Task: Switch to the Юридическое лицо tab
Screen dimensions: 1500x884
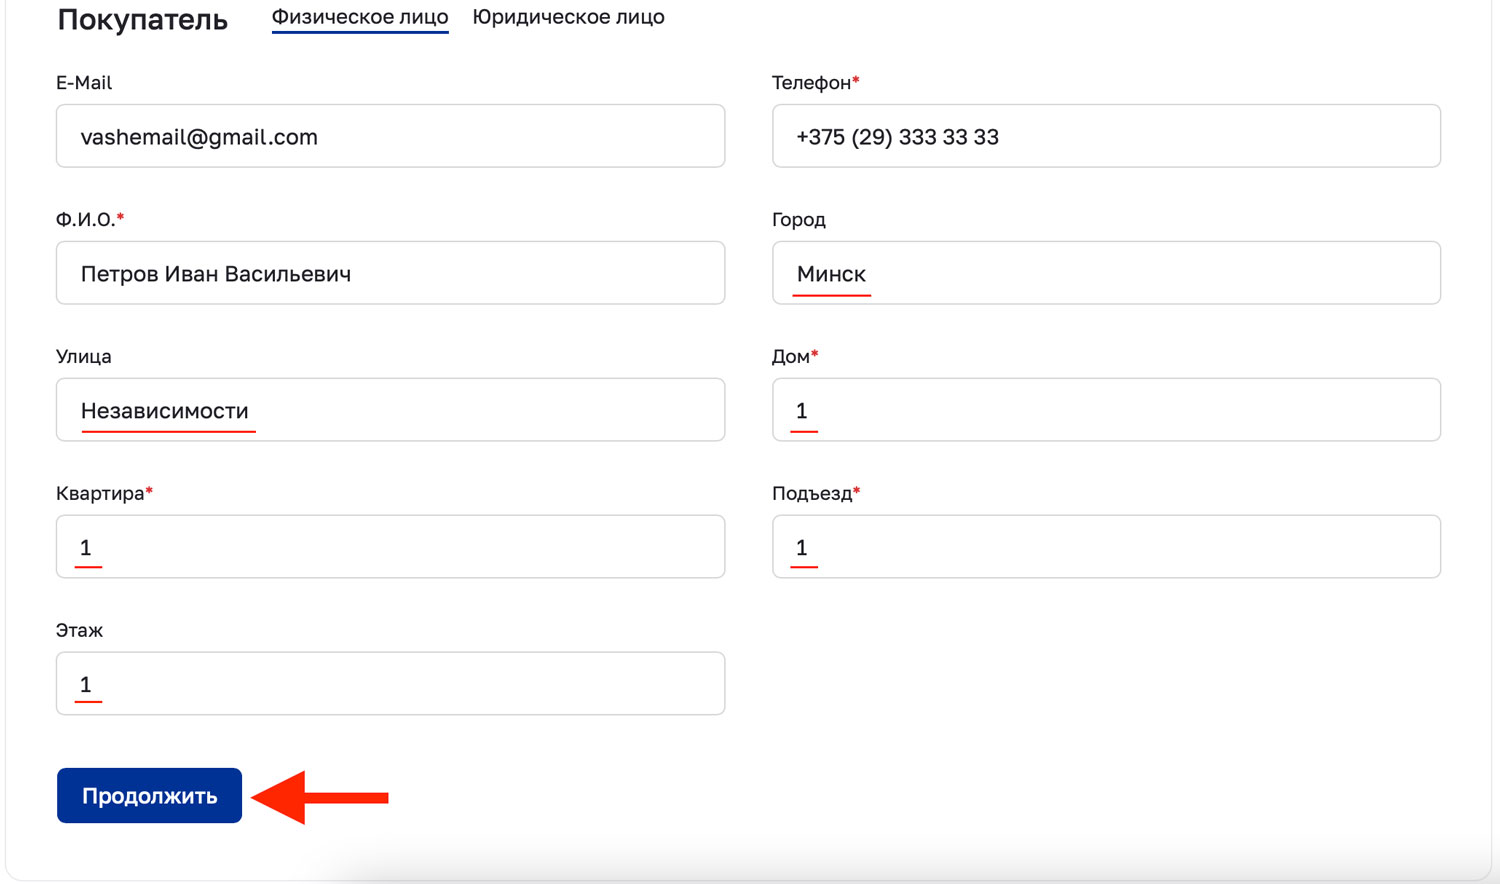Action: click(568, 17)
